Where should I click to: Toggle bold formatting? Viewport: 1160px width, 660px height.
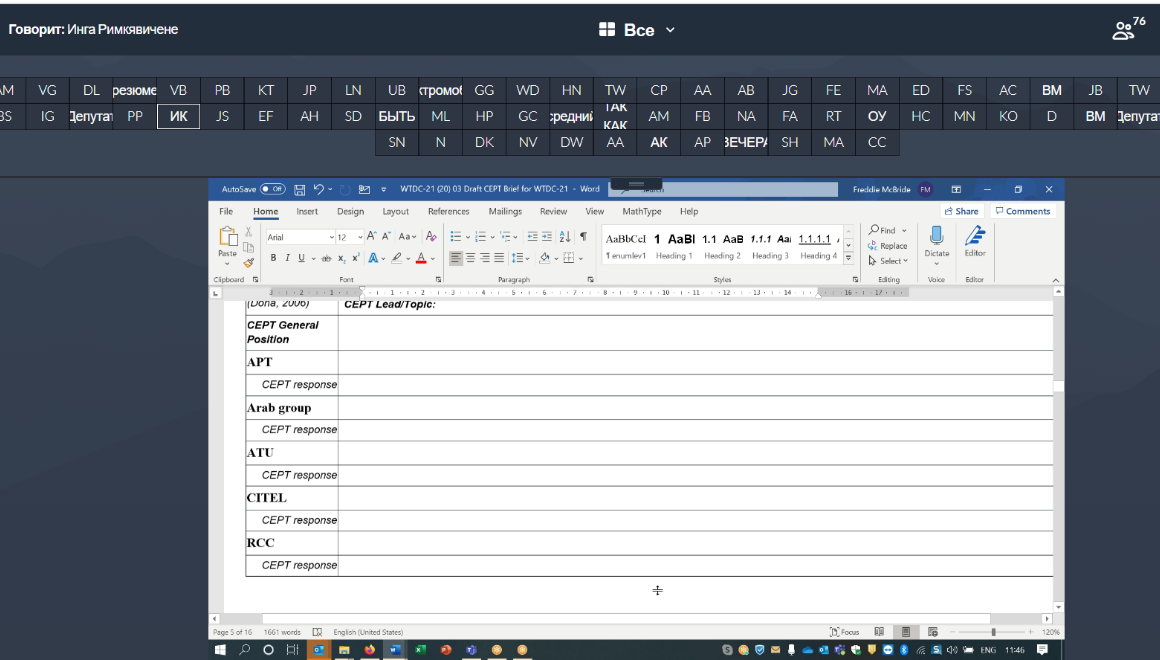[x=273, y=258]
